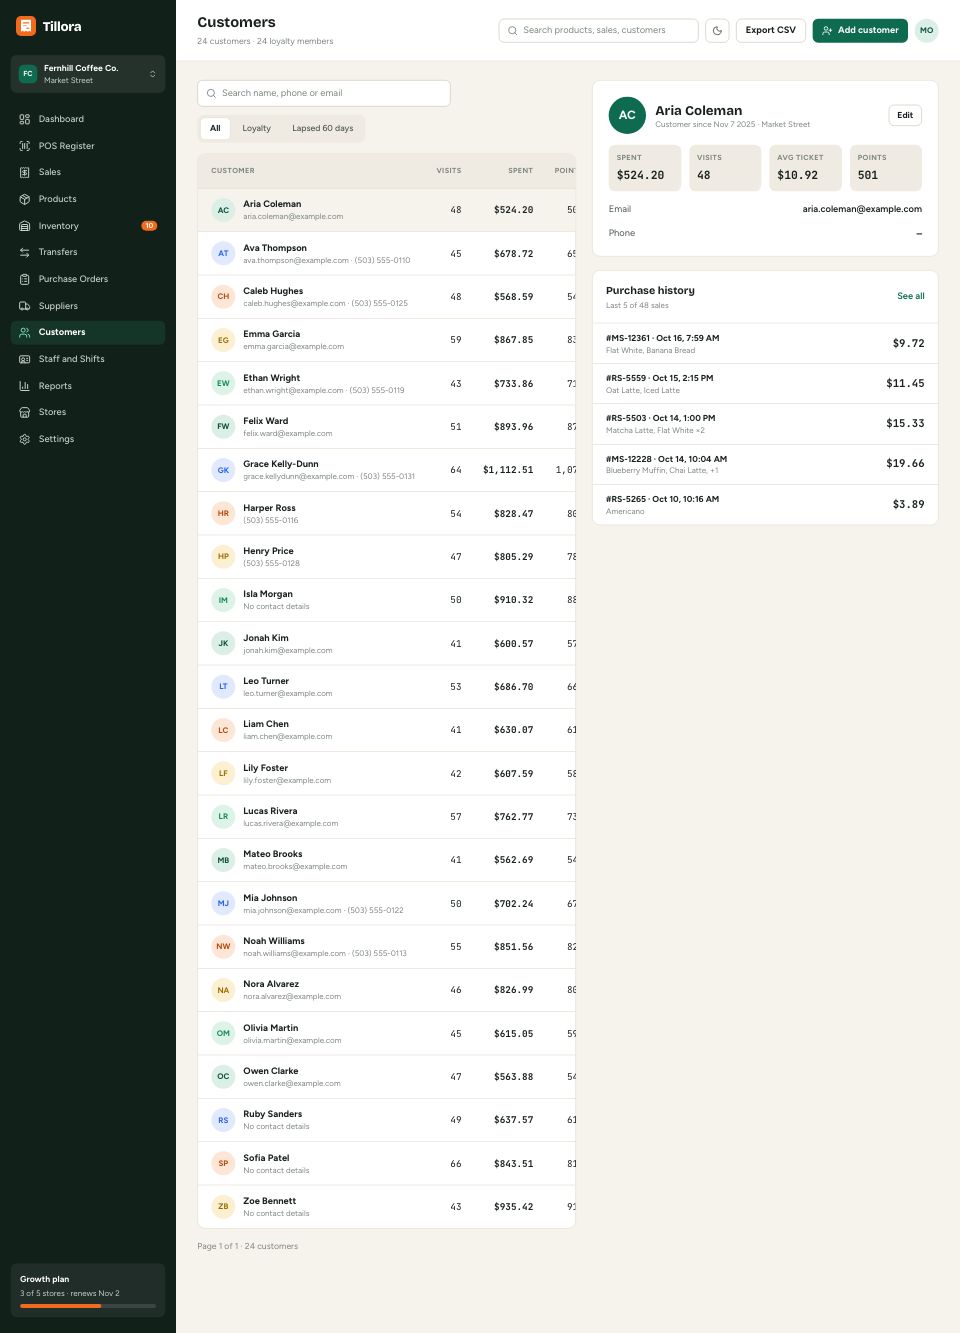The image size is (960, 1333).
Task: Select the Ethan Wright customer row
Action: [x=387, y=383]
